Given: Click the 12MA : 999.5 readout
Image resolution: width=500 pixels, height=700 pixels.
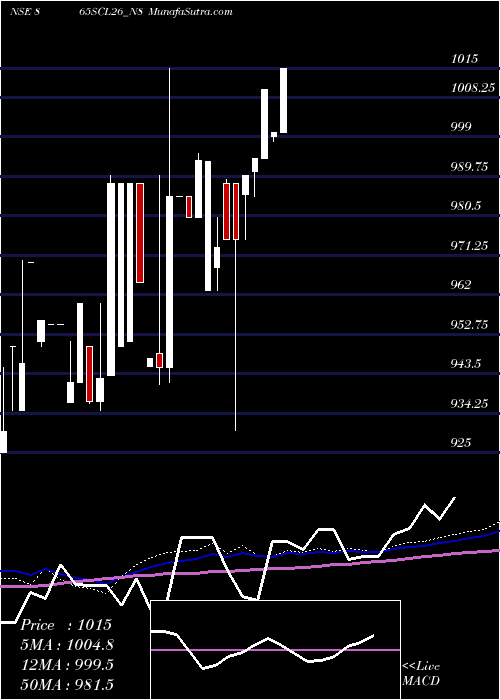Looking at the screenshot, I should pyautogui.click(x=67, y=665).
